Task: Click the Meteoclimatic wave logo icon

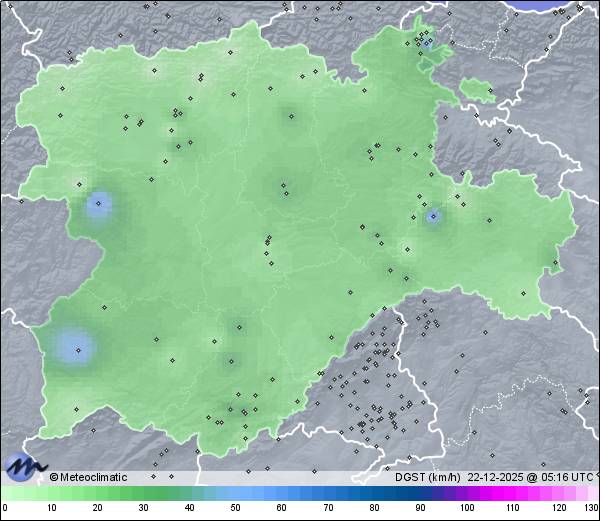Action: 24,465
